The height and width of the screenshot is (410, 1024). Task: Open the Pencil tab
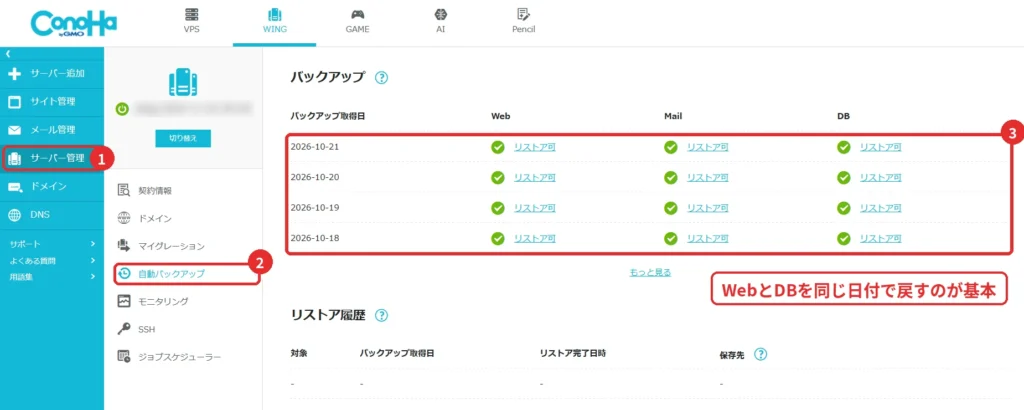point(523,21)
